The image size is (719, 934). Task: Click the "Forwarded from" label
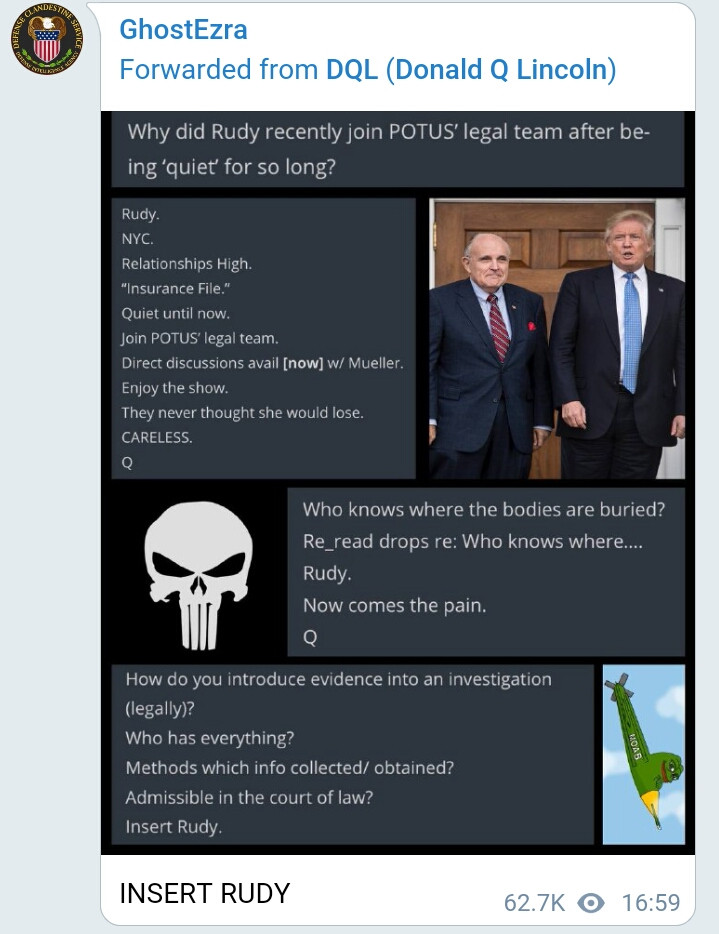coord(219,70)
